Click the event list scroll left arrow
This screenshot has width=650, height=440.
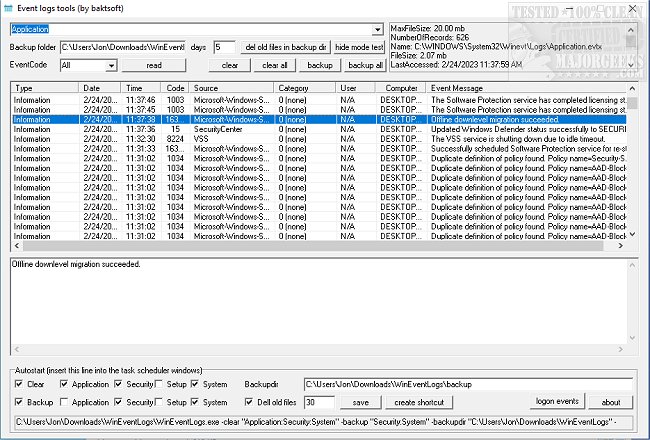17,246
